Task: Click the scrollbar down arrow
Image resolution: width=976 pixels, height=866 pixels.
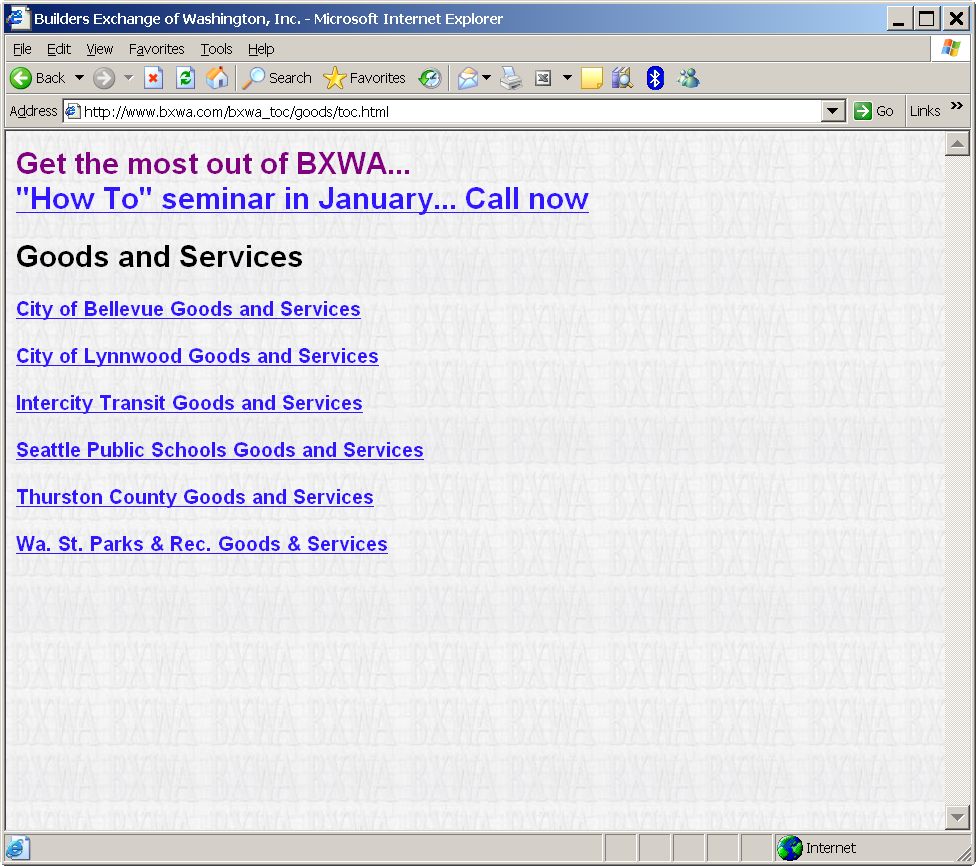Action: [957, 817]
